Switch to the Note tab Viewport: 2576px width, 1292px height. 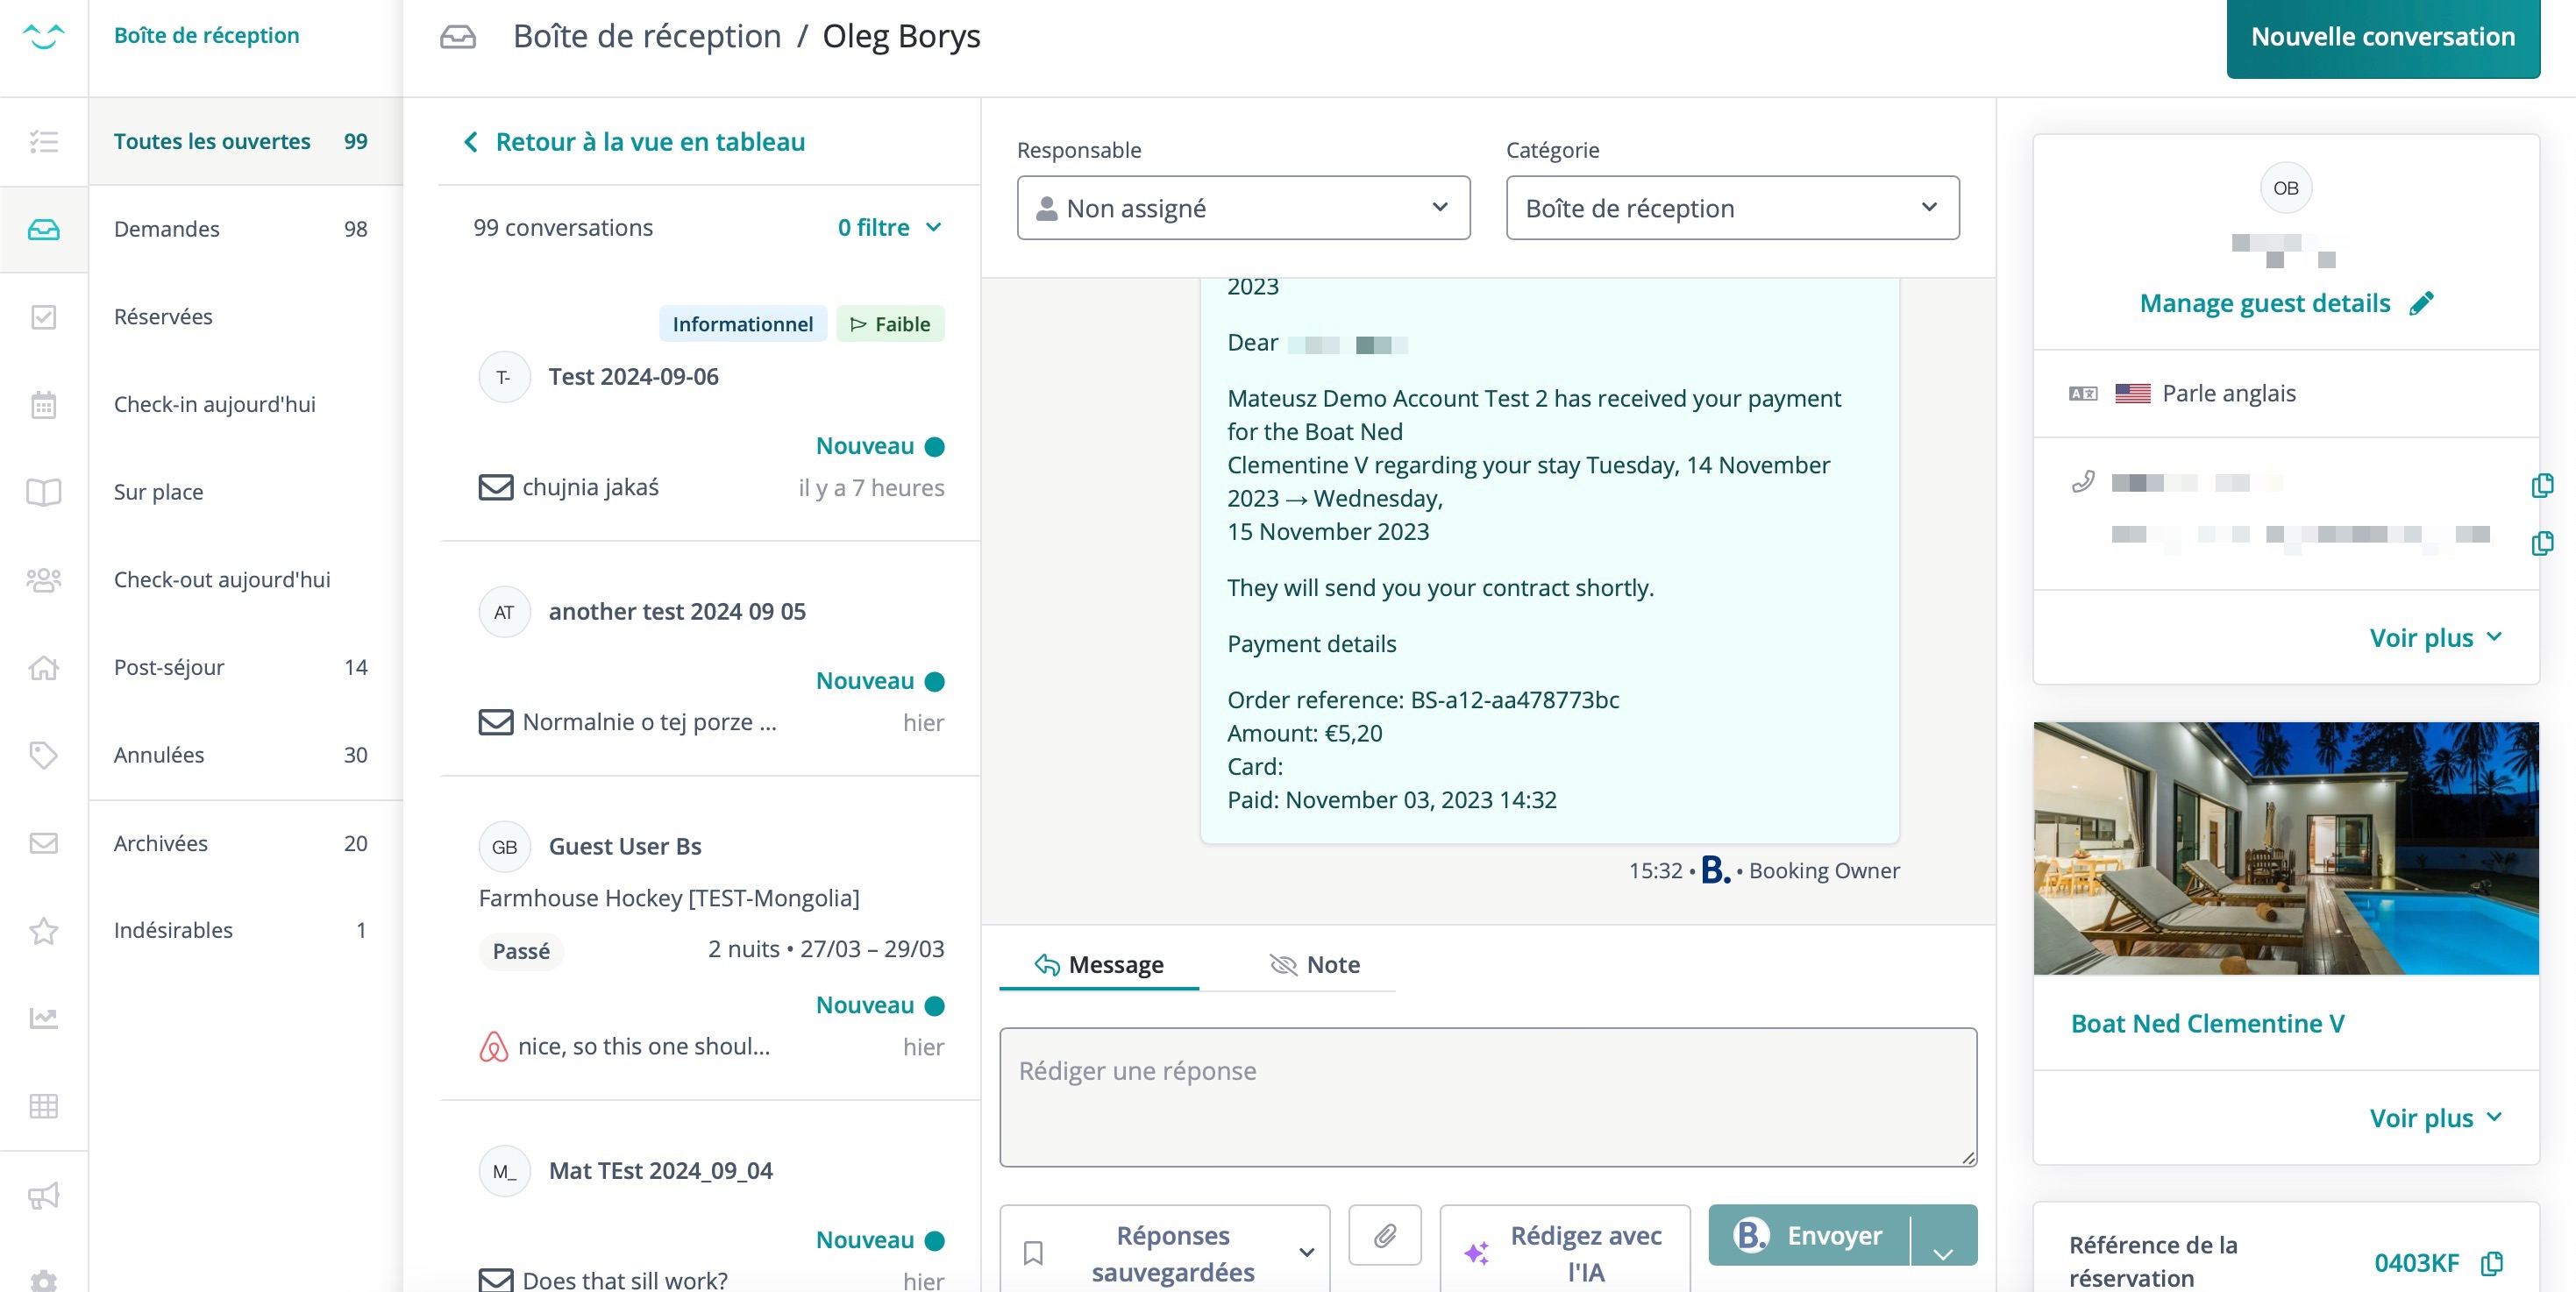(1314, 965)
